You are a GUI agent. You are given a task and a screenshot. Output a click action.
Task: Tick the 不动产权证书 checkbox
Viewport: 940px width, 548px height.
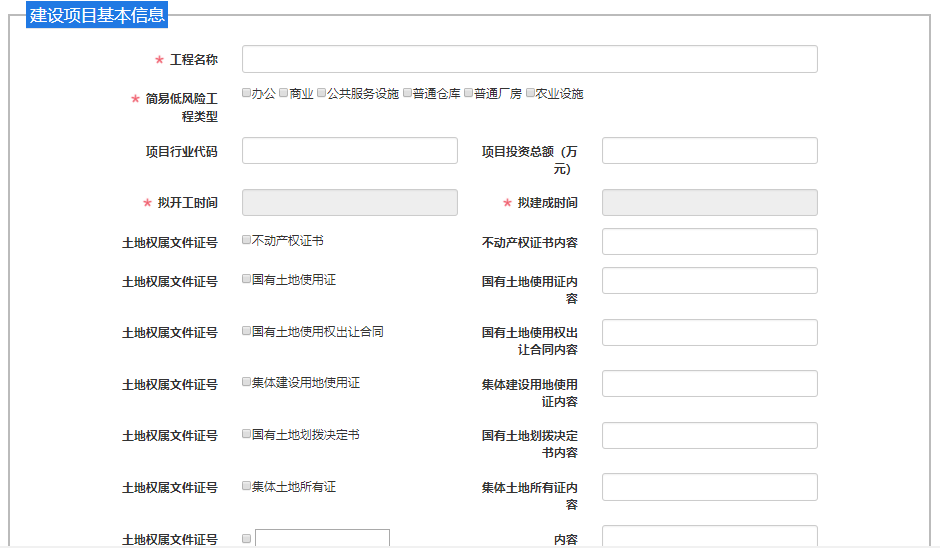point(246,240)
